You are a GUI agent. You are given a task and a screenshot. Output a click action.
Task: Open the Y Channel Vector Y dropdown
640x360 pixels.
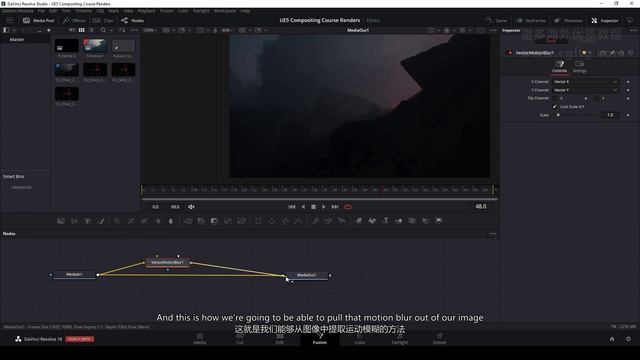[x=585, y=90]
